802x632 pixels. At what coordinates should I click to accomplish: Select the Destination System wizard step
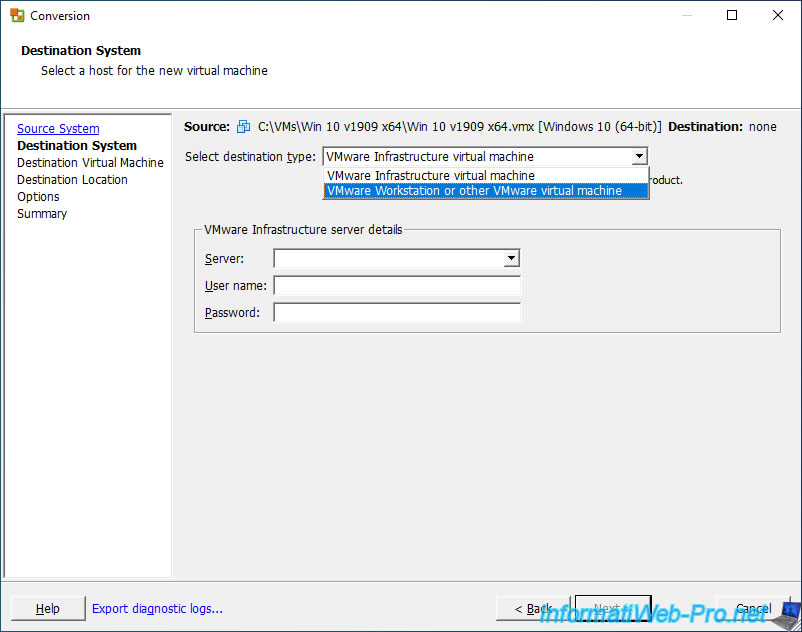77,145
